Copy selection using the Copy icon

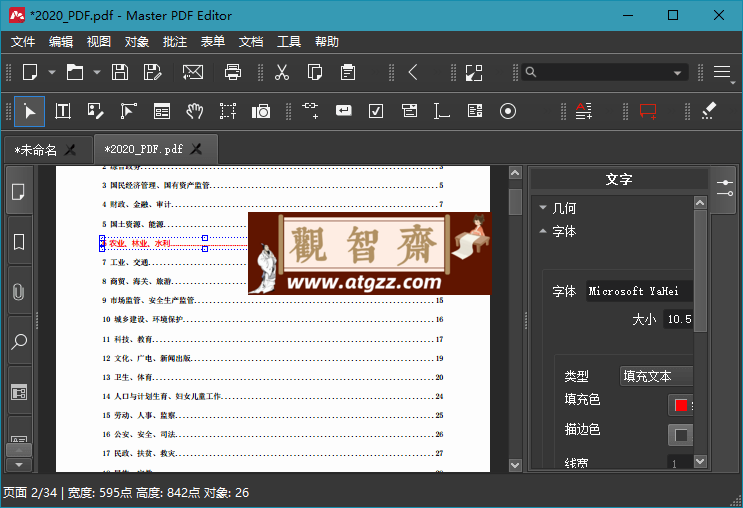pos(315,73)
